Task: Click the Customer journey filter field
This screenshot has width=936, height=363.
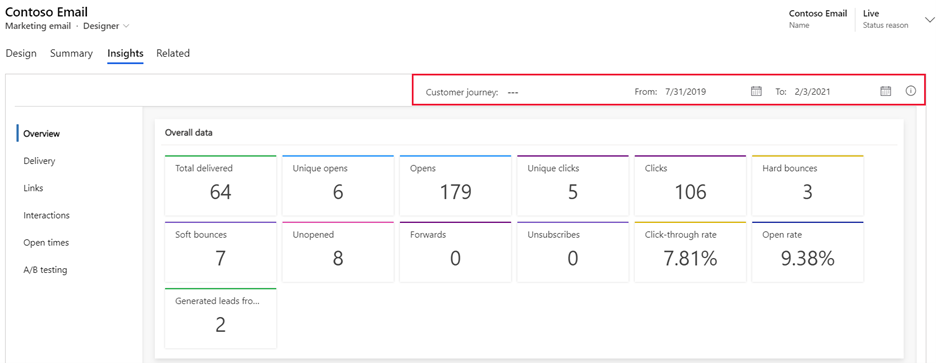Action: pos(513,93)
